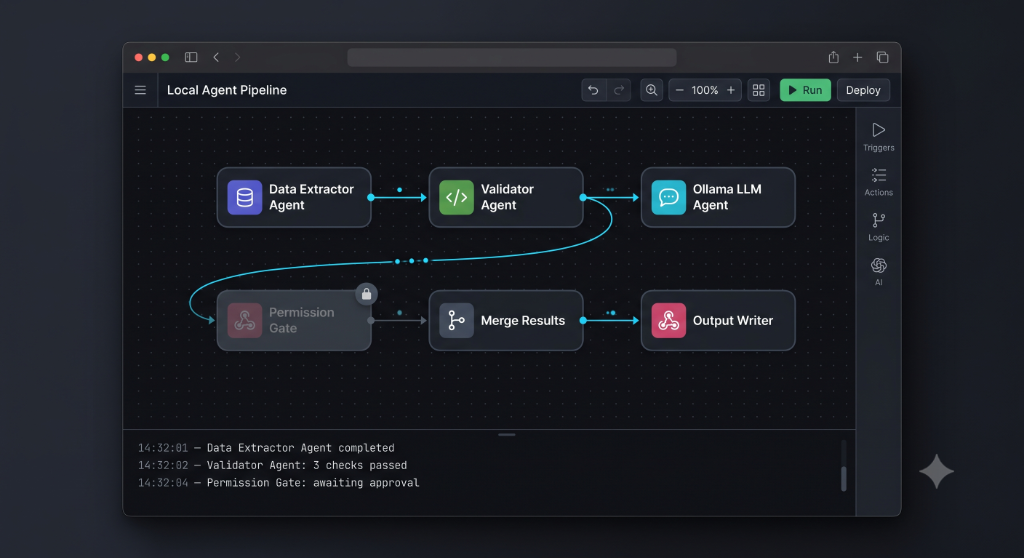Image resolution: width=1024 pixels, height=558 pixels.
Task: Select the Data Extractor Agent database icon
Action: (x=244, y=197)
